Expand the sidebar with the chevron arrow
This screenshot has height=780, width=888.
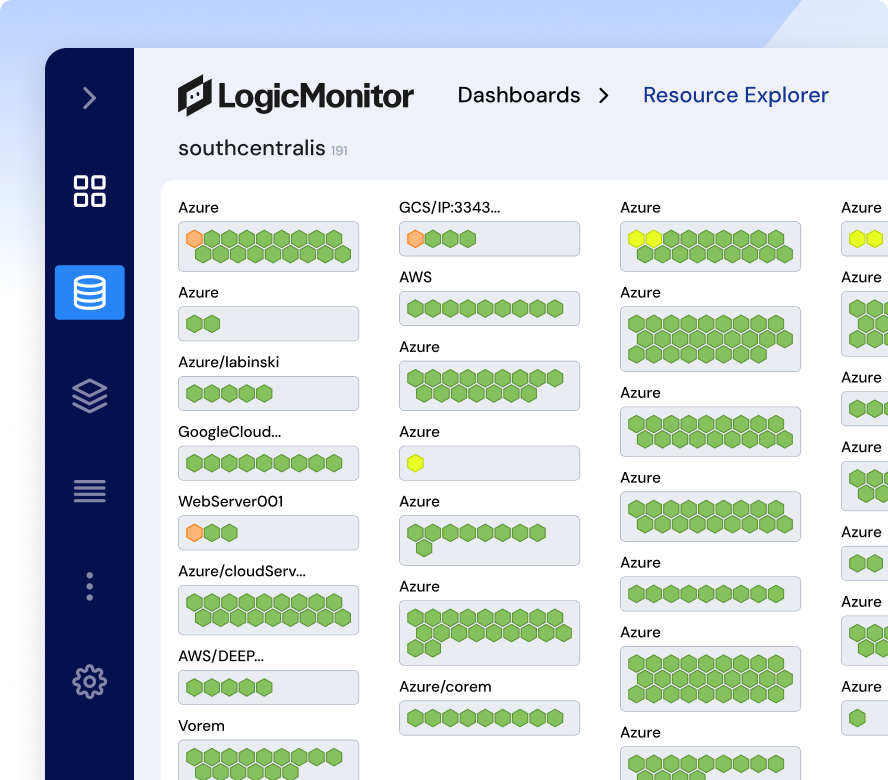click(x=89, y=98)
